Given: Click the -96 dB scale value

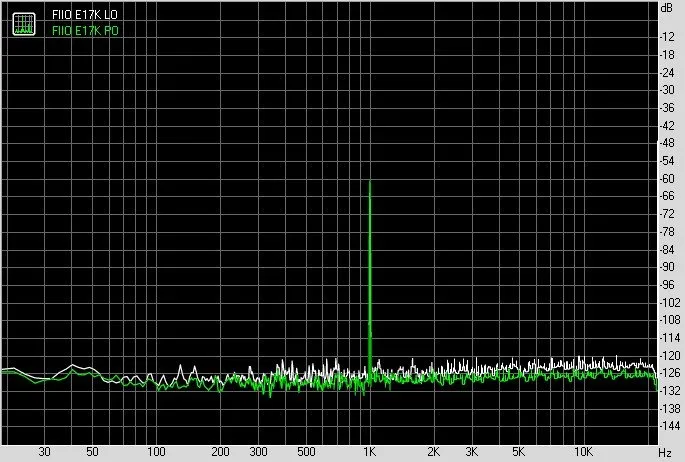Looking at the screenshot, I should 667,285.
